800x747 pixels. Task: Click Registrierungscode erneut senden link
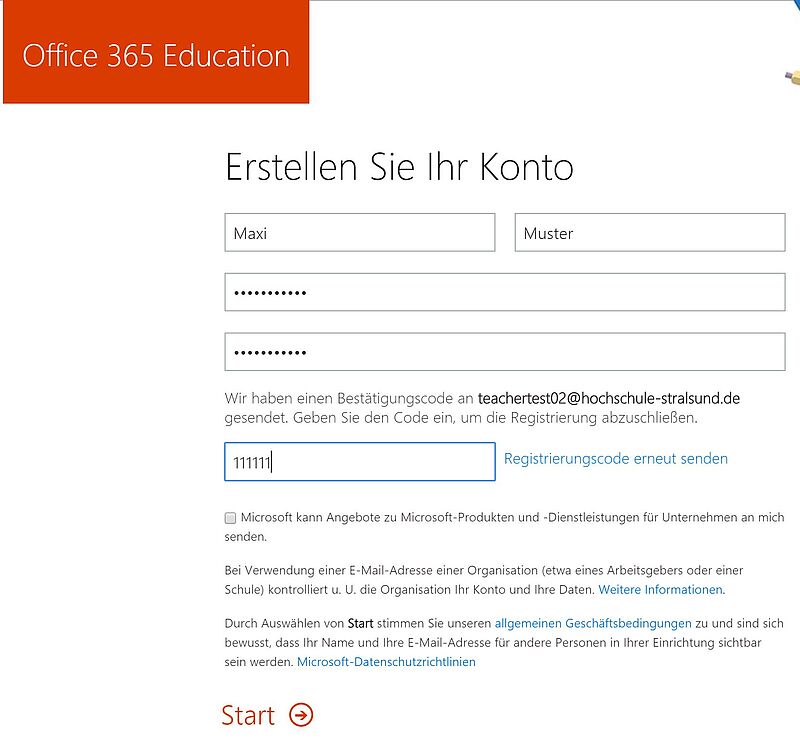click(615, 459)
